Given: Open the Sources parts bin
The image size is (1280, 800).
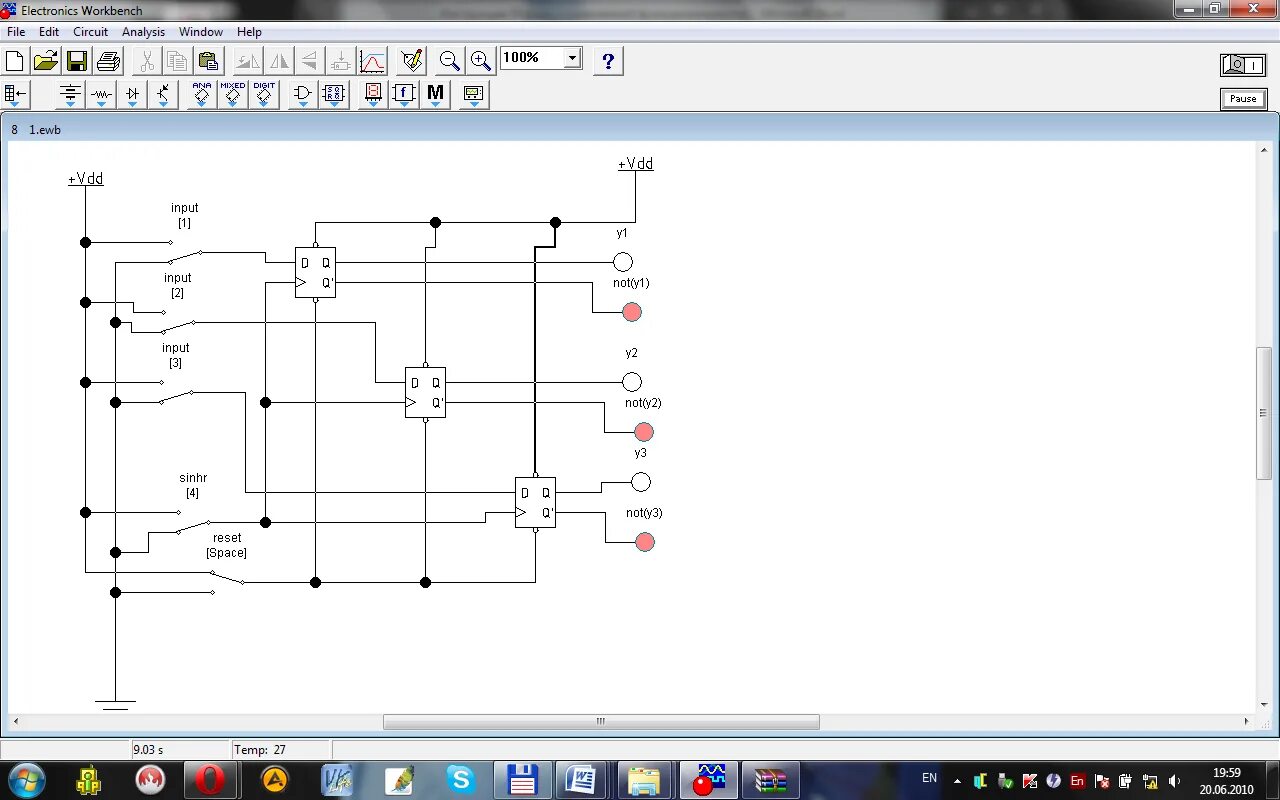Looking at the screenshot, I should pyautogui.click(x=70, y=95).
